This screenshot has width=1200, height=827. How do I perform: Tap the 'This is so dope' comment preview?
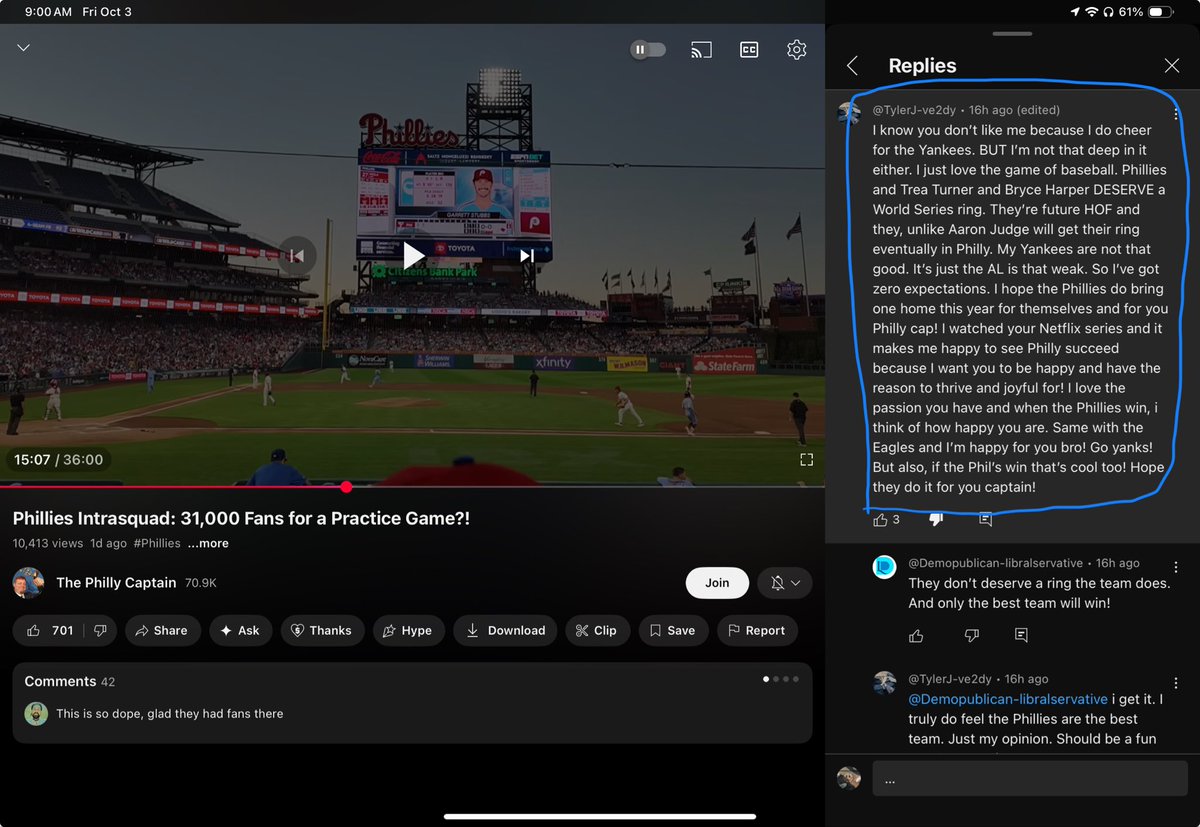coord(169,713)
